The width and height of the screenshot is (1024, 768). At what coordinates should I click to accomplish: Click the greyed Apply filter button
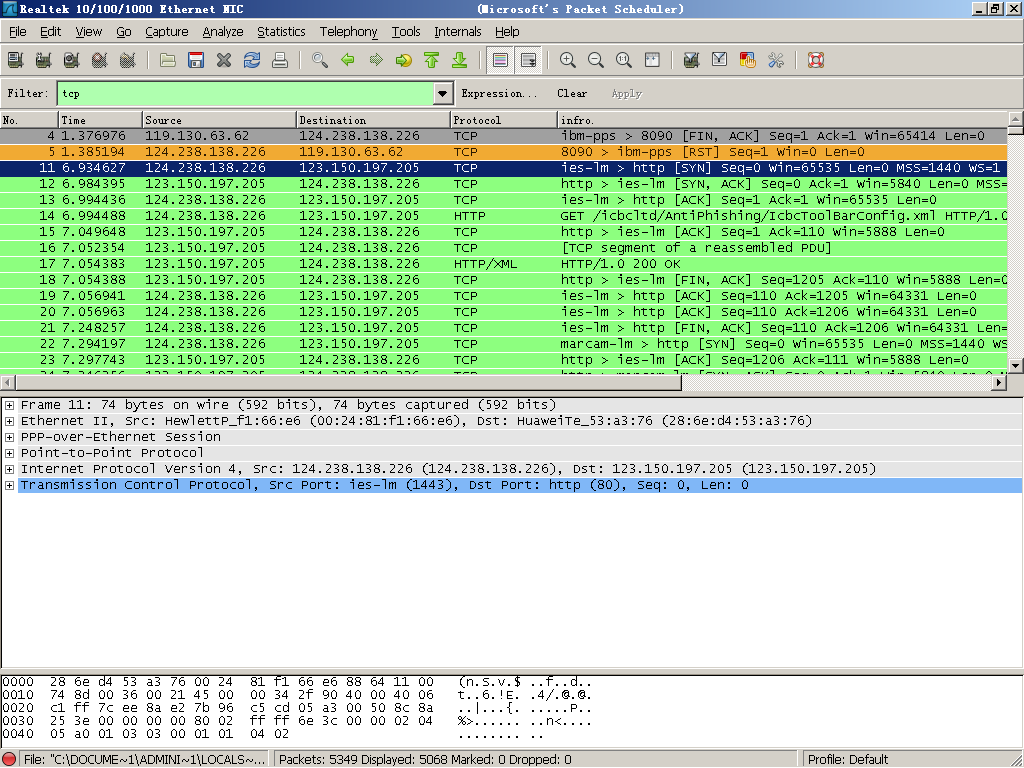tap(627, 93)
